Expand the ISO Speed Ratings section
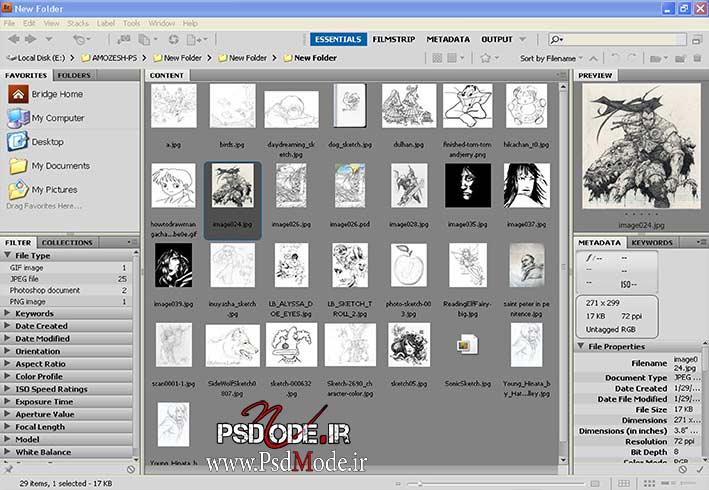Screen dimensions: 709x490 click(x=7, y=389)
